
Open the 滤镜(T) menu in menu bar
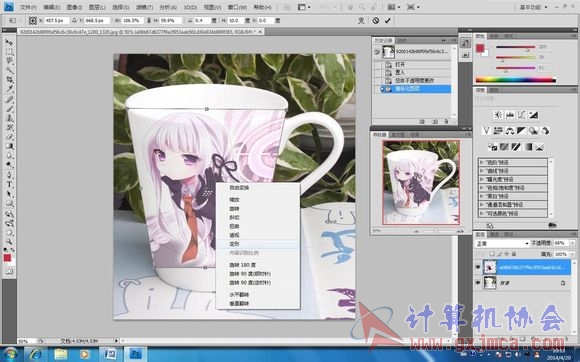[144, 7]
